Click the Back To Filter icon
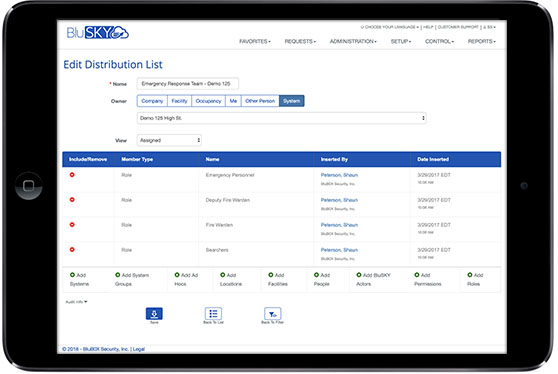The image size is (558, 374). [273, 314]
